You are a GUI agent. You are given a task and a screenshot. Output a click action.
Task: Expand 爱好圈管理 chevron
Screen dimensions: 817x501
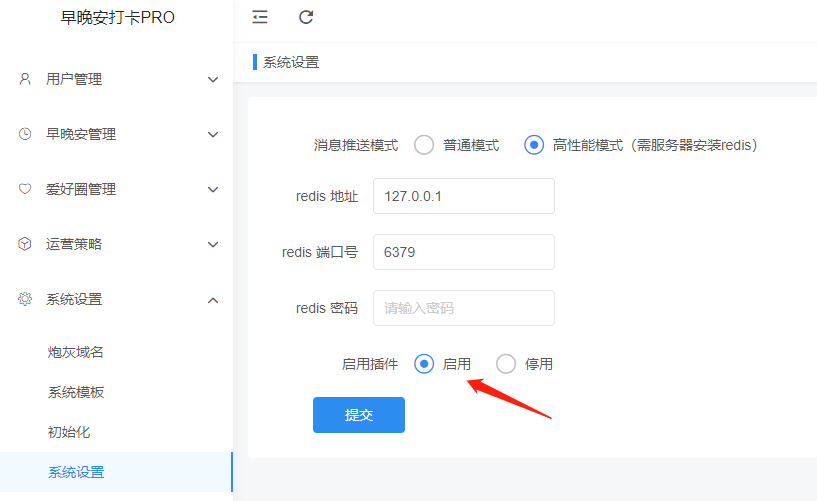point(213,190)
